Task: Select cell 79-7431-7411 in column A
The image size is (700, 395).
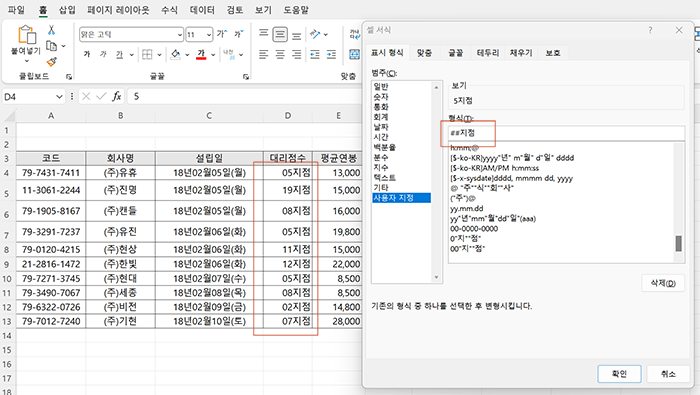Action: tap(51, 173)
